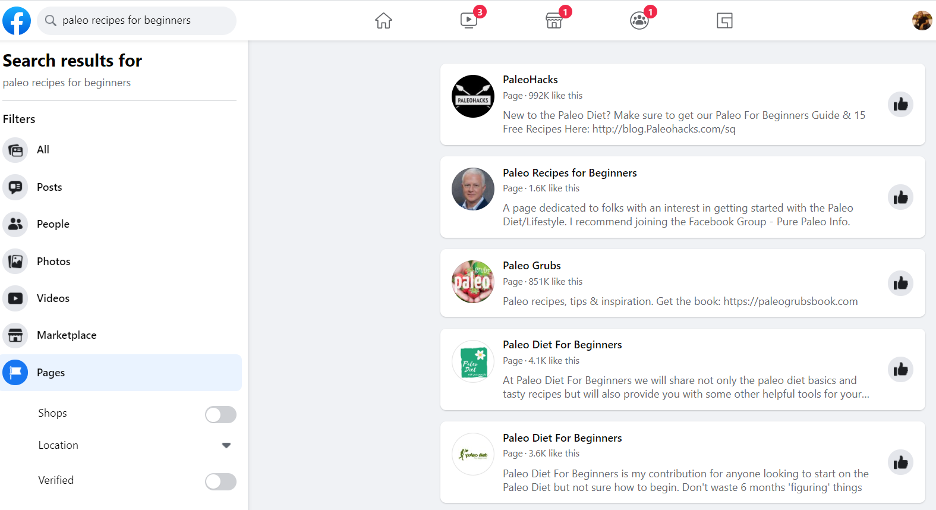Select the Photos filter label
The width and height of the screenshot is (936, 510).
pyautogui.click(x=54, y=261)
